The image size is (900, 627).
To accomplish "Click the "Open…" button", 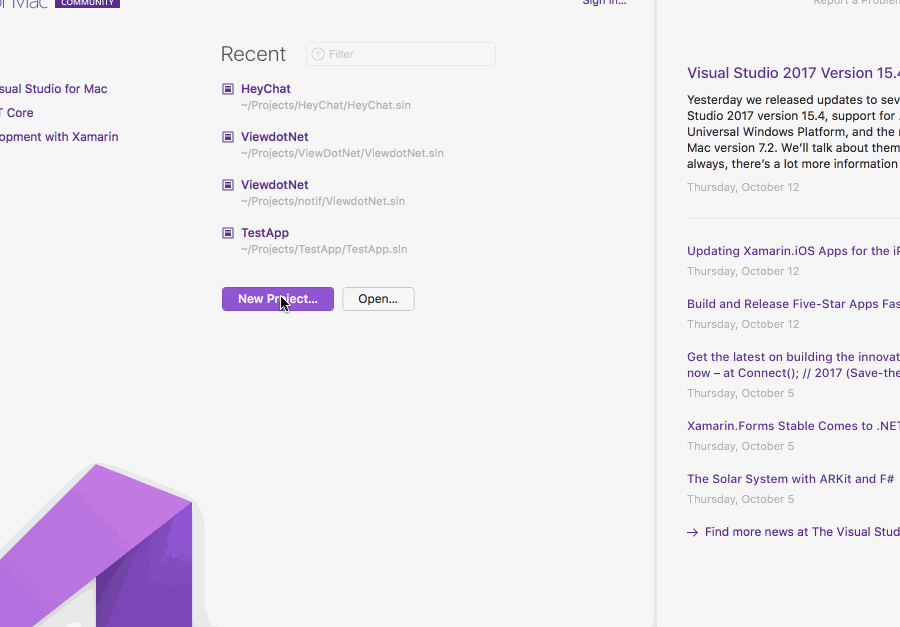I will [x=377, y=299].
